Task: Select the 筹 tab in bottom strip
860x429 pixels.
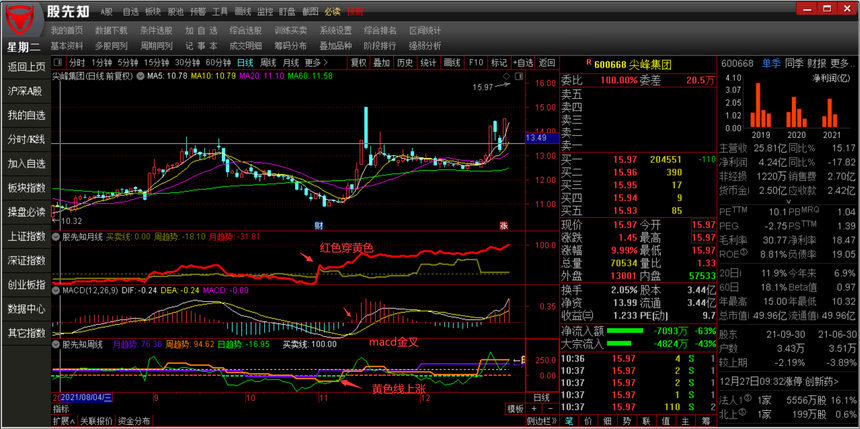Action: tap(705, 421)
